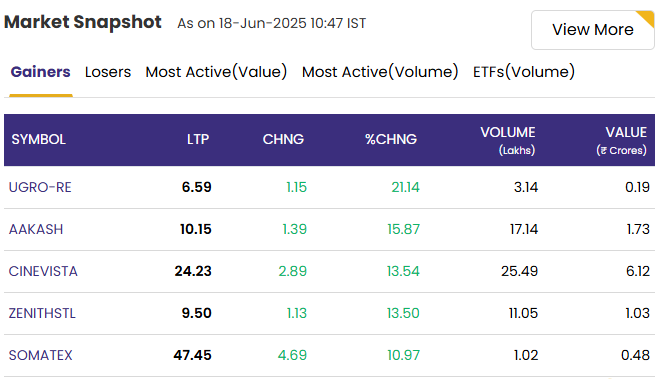The height and width of the screenshot is (379, 662).
Task: Select the Most Active(Value) tab
Action: coord(216,72)
